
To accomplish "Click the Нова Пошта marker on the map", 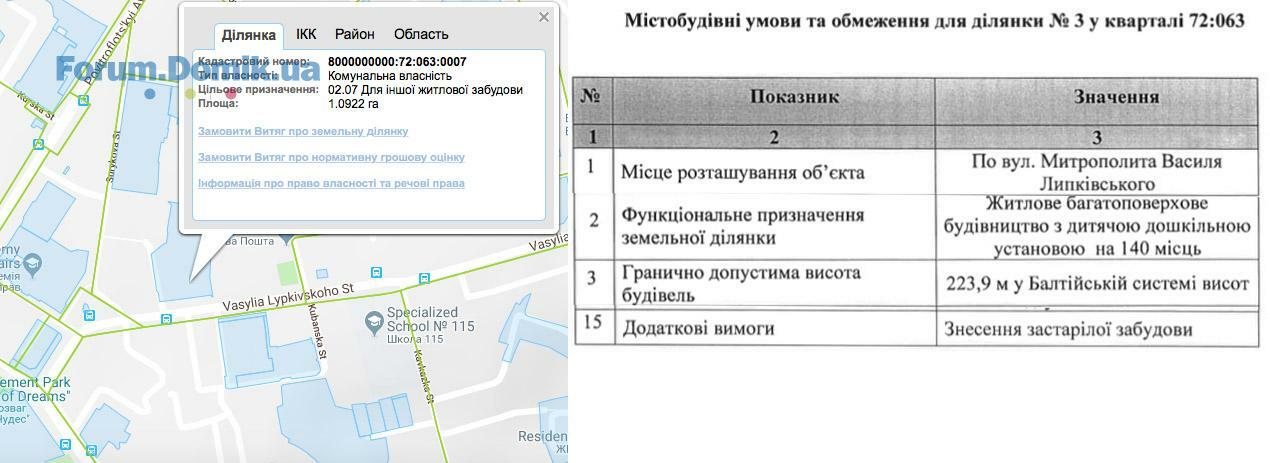I will click(288, 239).
